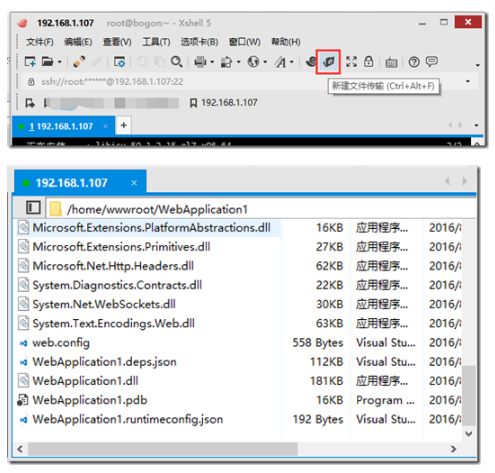Click the New File Transfer toolbar icon

tap(328, 62)
